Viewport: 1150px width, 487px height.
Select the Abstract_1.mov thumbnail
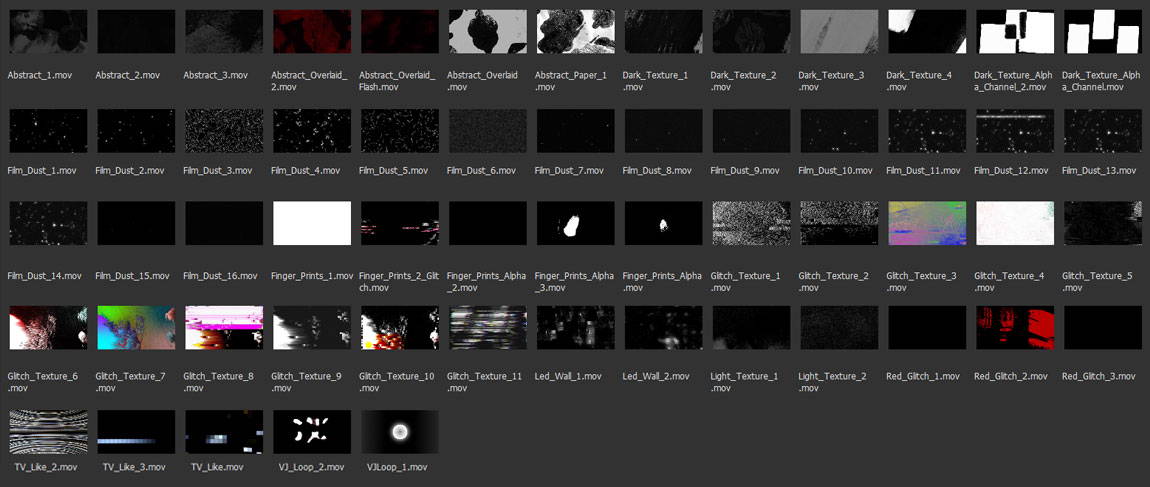click(x=48, y=32)
